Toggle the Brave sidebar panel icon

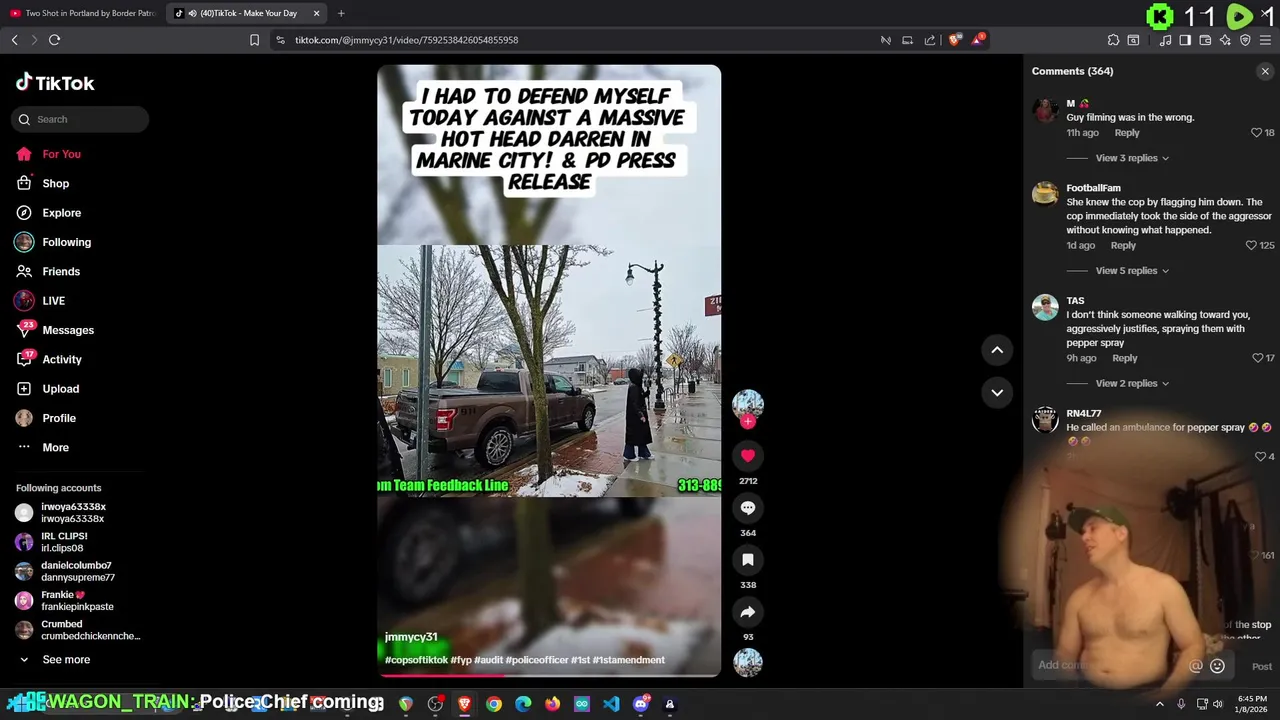[1185, 40]
